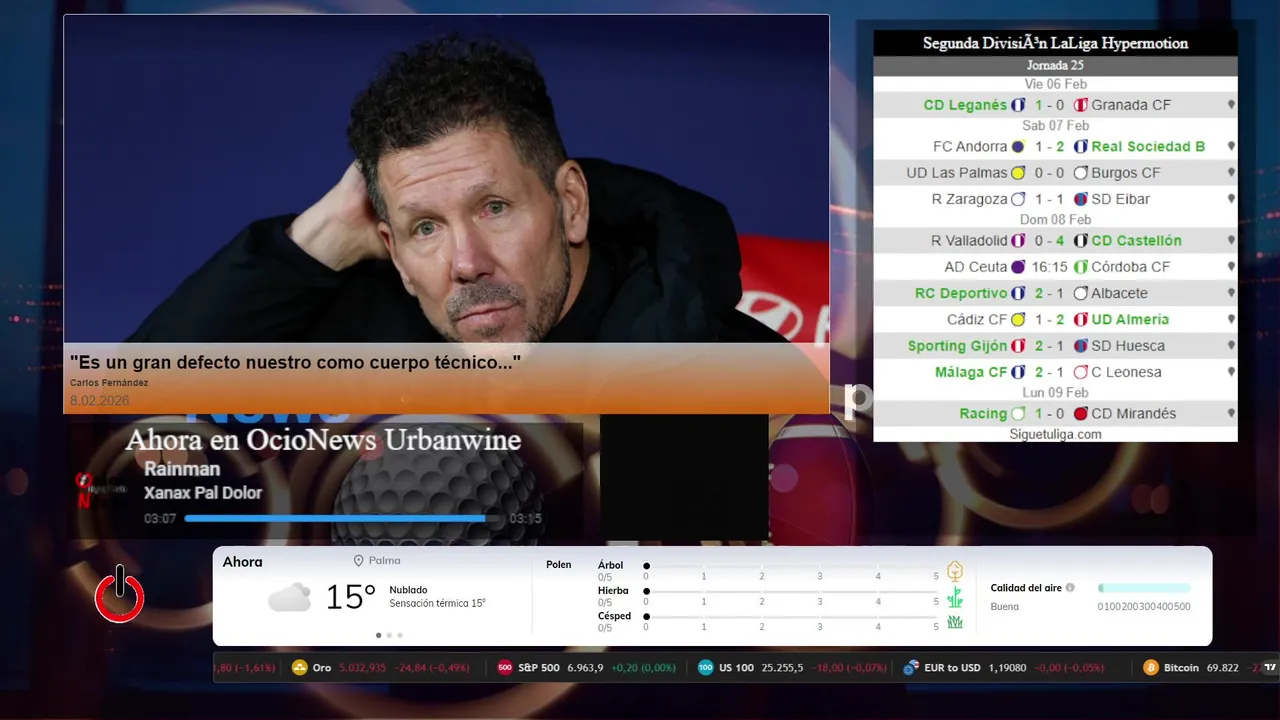Viewport: 1280px width, 720px height.
Task: Click the CD Leganés club crest
Action: [x=1018, y=105]
